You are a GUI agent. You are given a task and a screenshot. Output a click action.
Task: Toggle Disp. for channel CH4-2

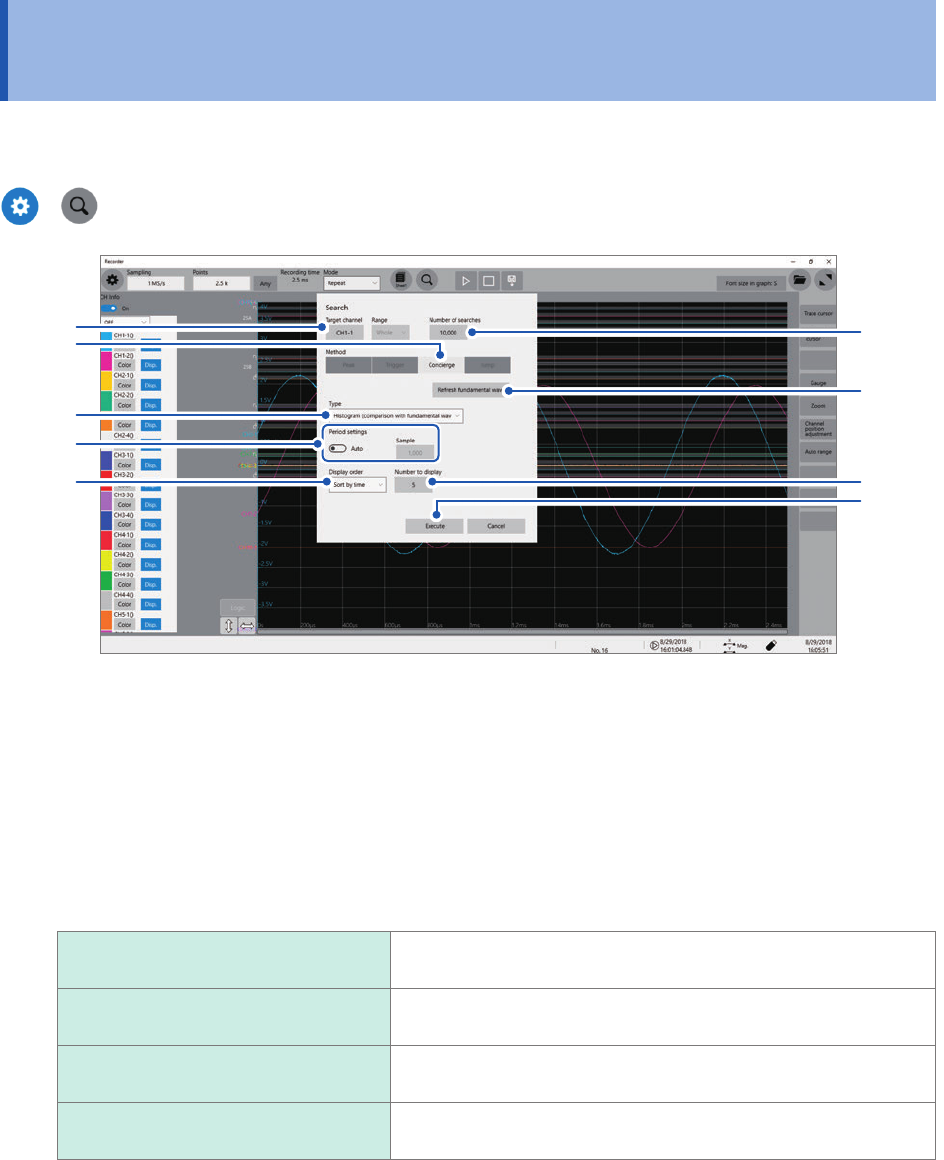(150, 564)
